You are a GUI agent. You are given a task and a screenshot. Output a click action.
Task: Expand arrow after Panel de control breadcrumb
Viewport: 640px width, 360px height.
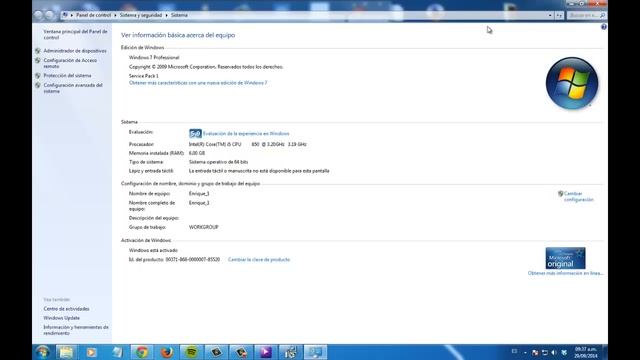[115, 15]
